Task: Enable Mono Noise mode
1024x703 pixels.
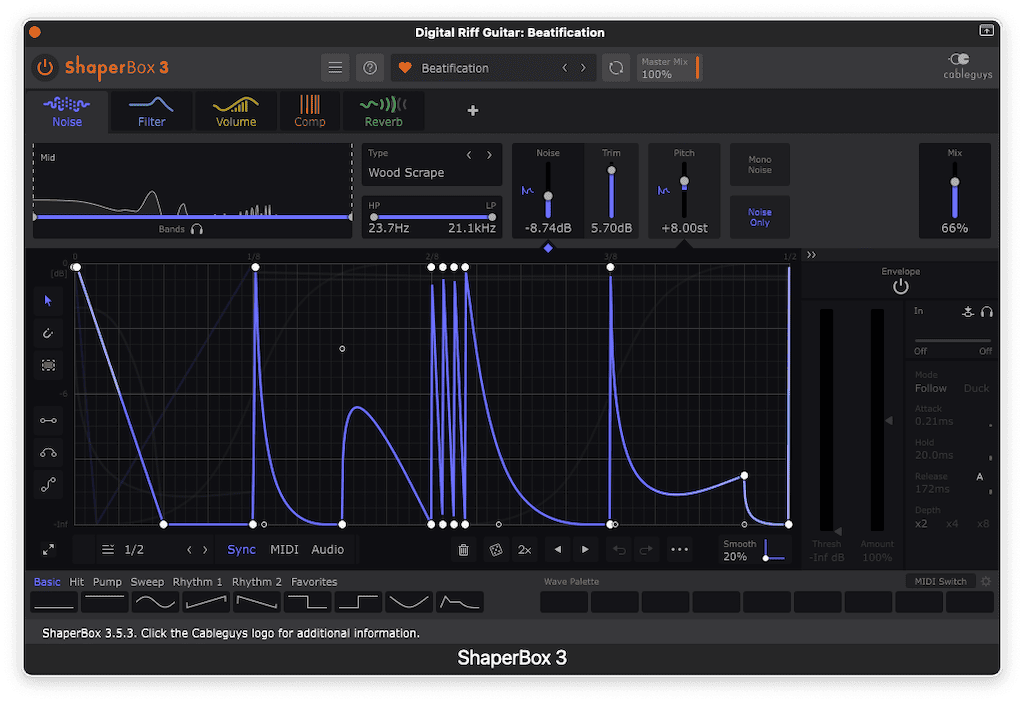Action: point(760,164)
